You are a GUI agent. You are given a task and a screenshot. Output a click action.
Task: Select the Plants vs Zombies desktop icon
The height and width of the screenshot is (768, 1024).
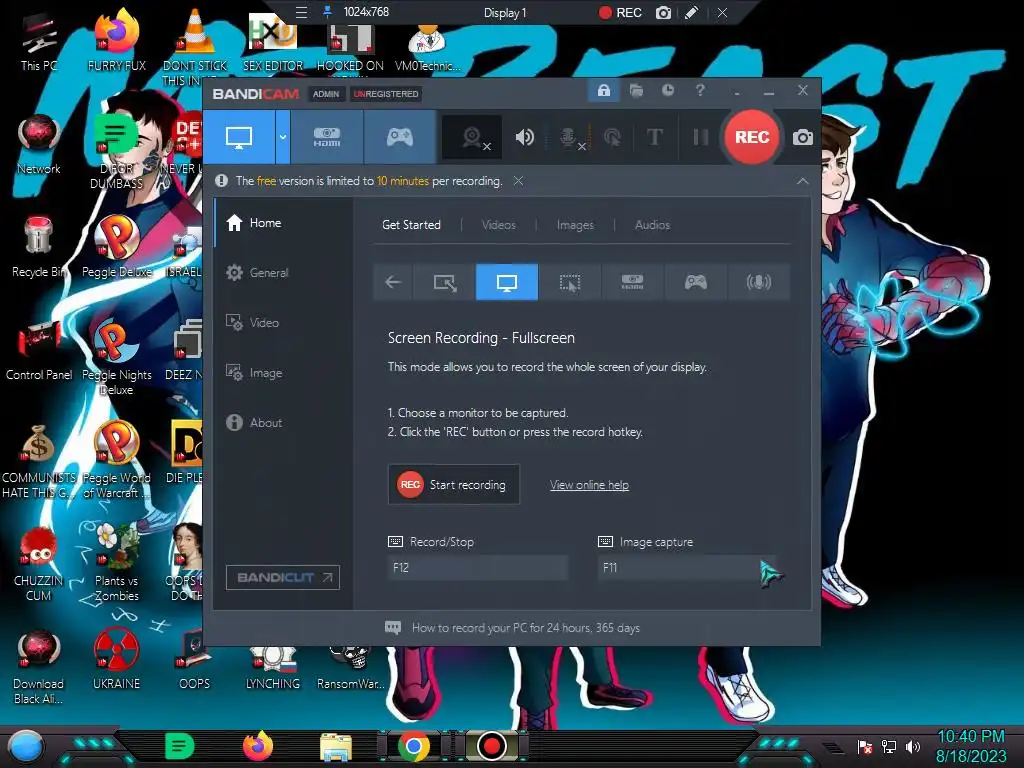[116, 562]
